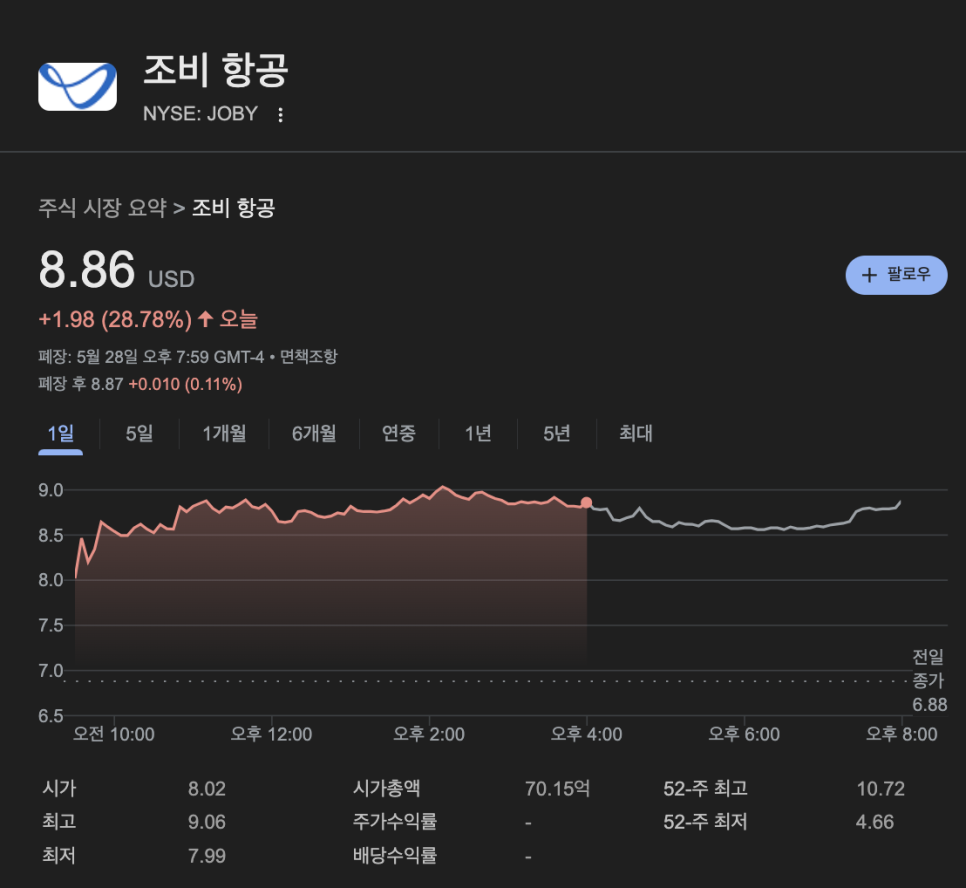Switch to the 5일 chart tab

(x=139, y=434)
